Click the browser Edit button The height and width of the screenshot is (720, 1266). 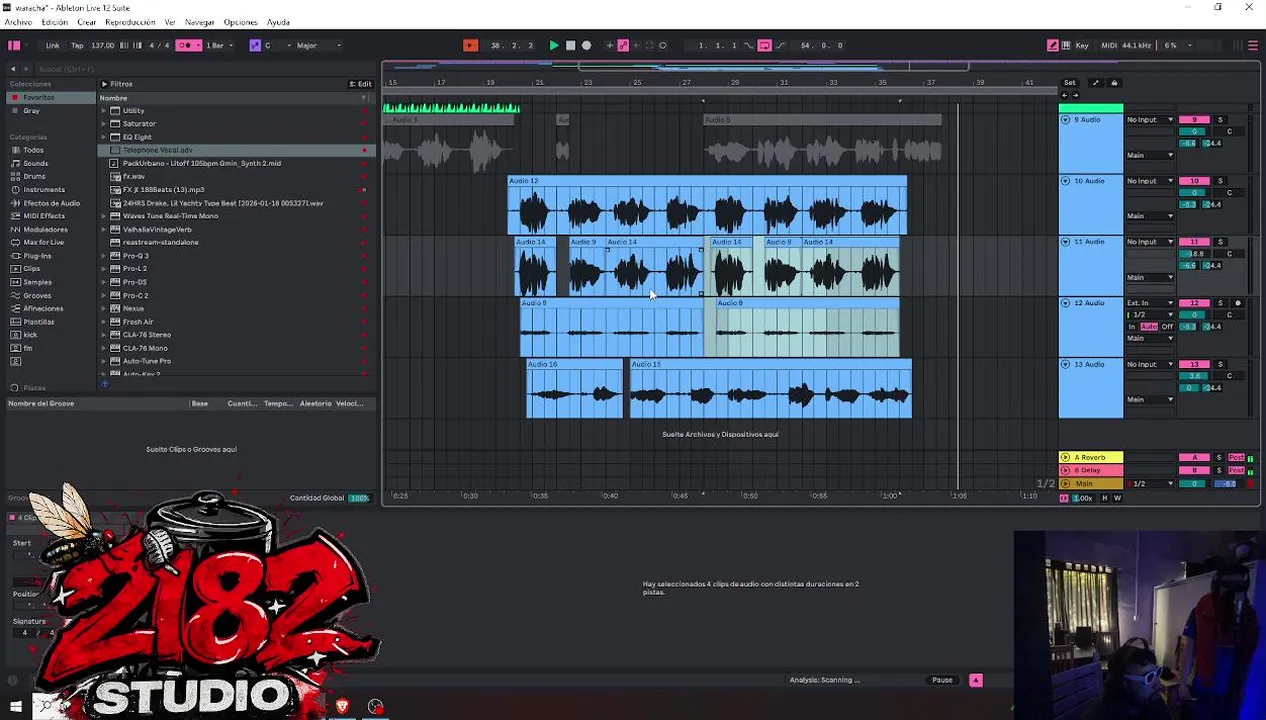(x=361, y=84)
